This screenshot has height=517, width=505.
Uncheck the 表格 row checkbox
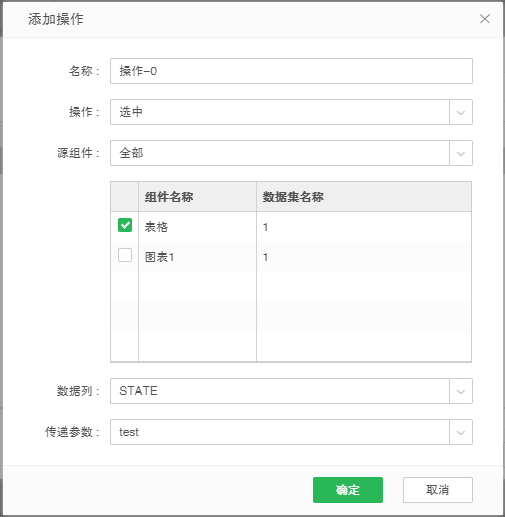[125, 225]
